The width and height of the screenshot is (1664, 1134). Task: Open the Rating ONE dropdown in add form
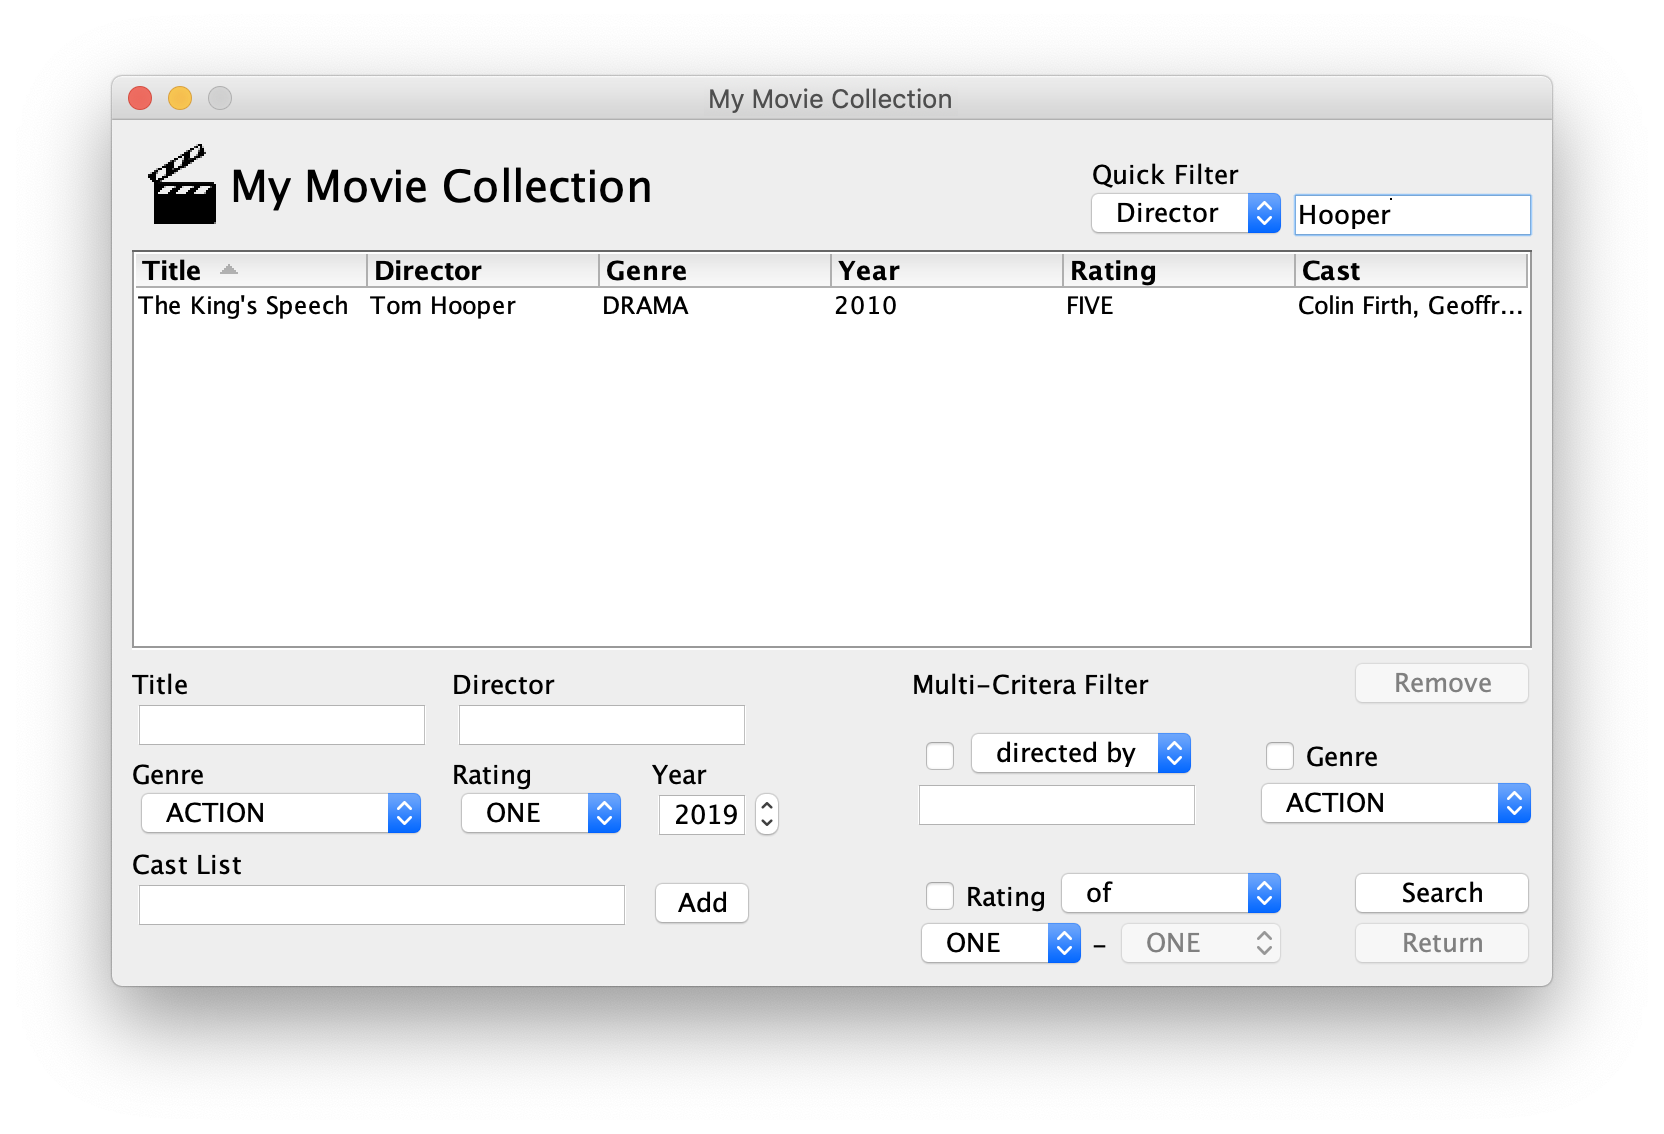(x=541, y=813)
